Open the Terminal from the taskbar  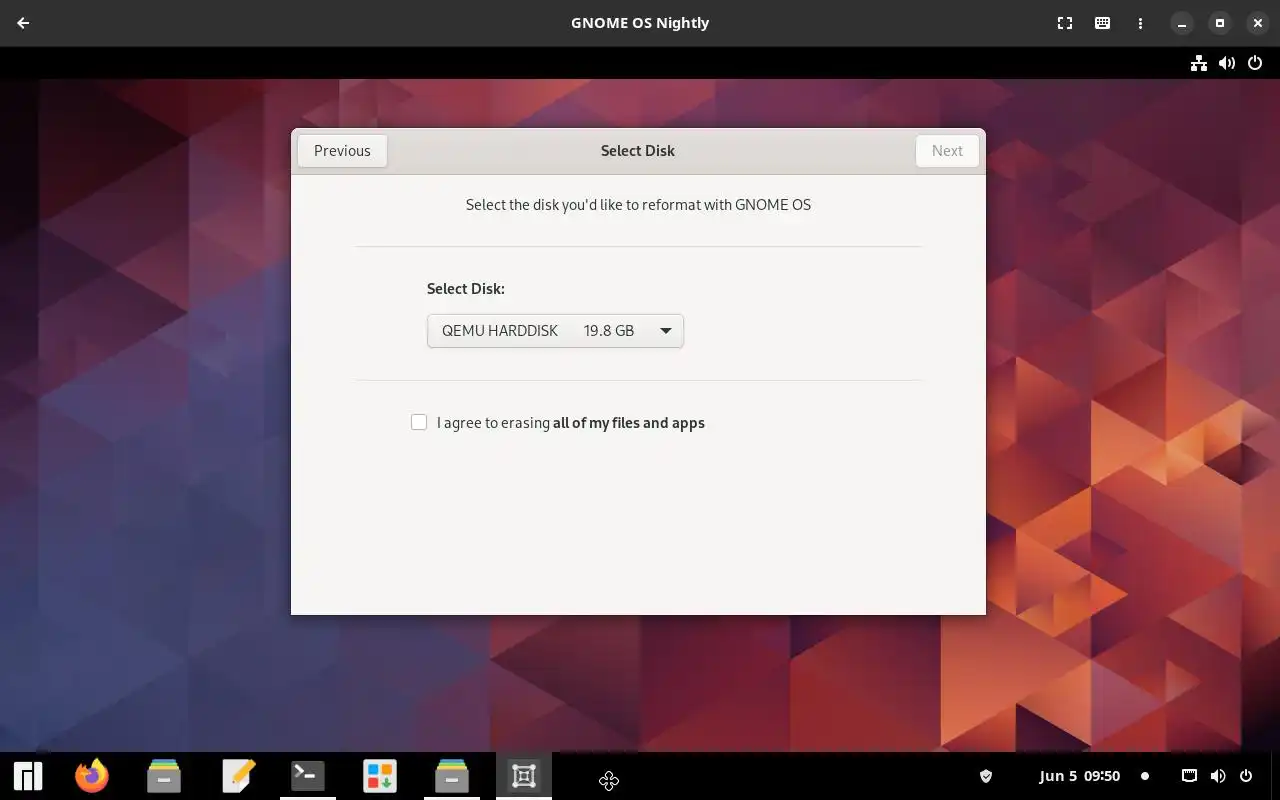pyautogui.click(x=308, y=776)
